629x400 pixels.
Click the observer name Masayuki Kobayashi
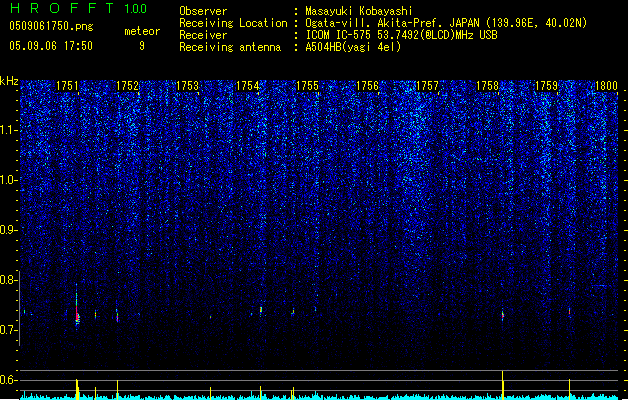coord(359,11)
